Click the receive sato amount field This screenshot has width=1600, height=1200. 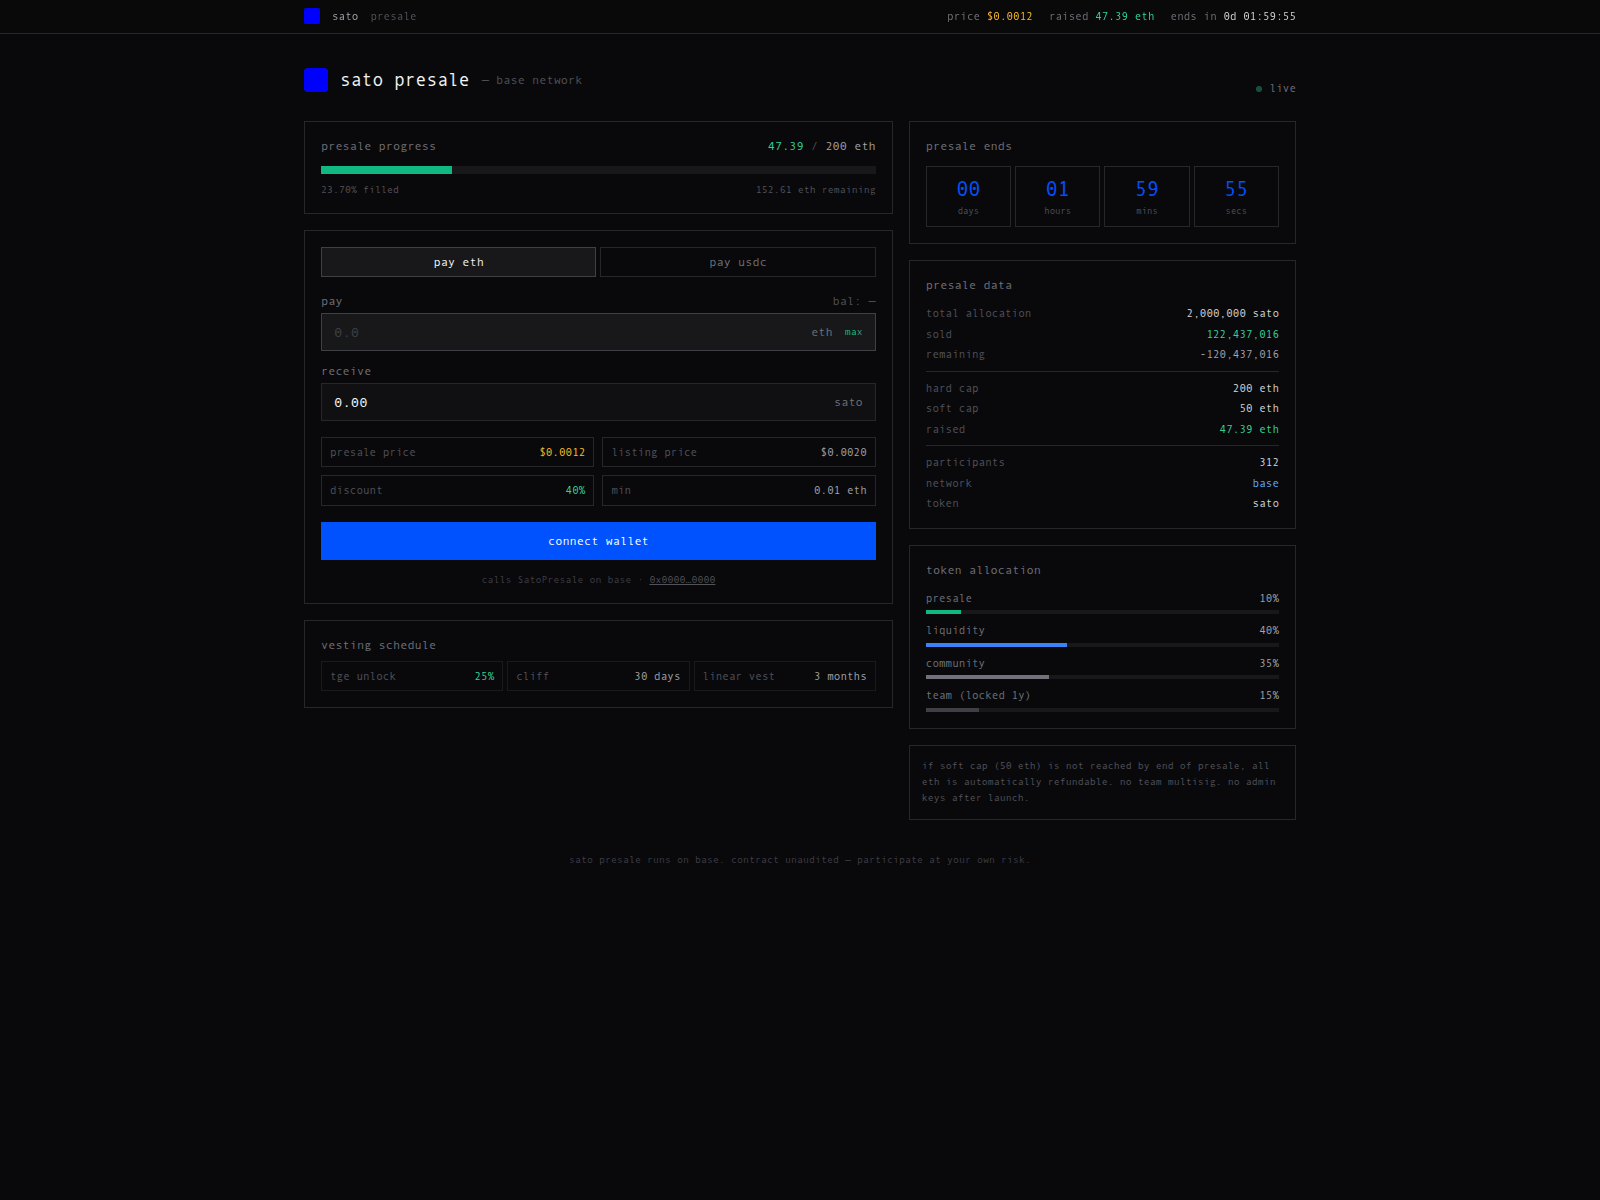tap(598, 402)
